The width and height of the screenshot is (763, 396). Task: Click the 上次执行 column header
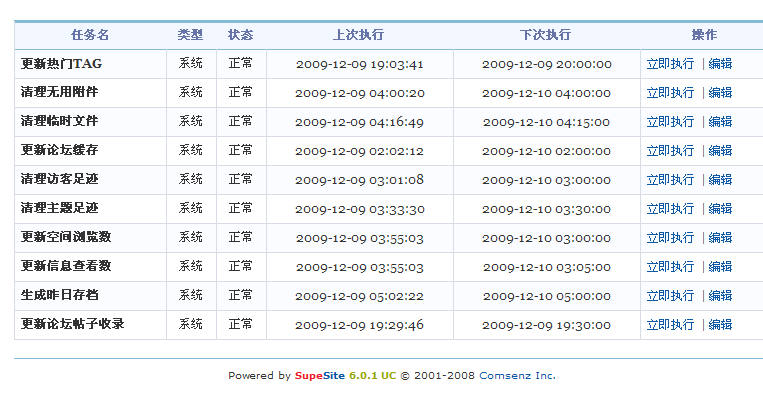tap(359, 35)
